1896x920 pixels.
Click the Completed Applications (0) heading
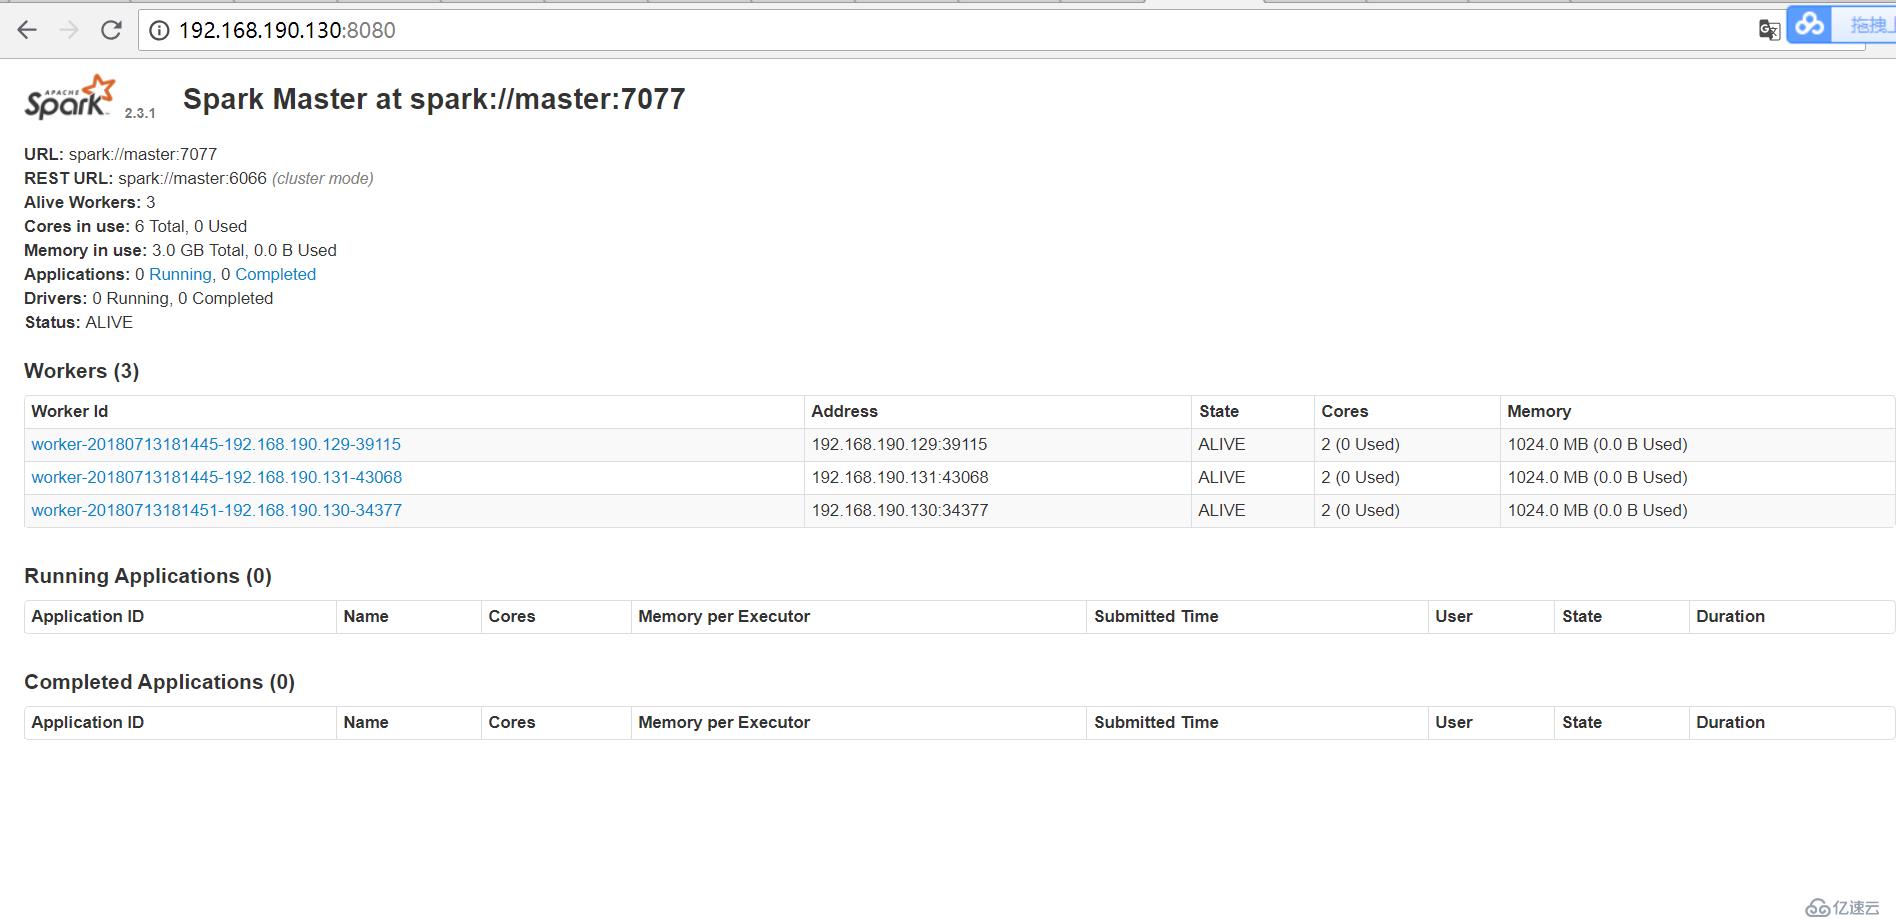coord(159,682)
